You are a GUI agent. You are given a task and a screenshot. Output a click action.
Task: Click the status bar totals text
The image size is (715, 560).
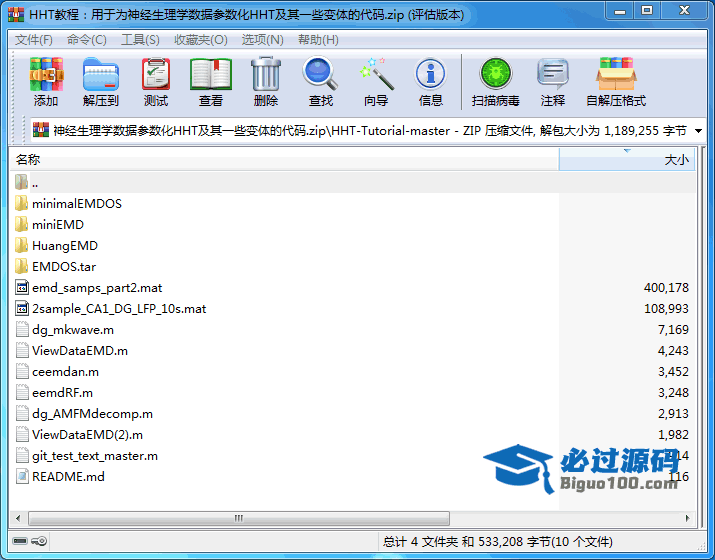click(497, 541)
